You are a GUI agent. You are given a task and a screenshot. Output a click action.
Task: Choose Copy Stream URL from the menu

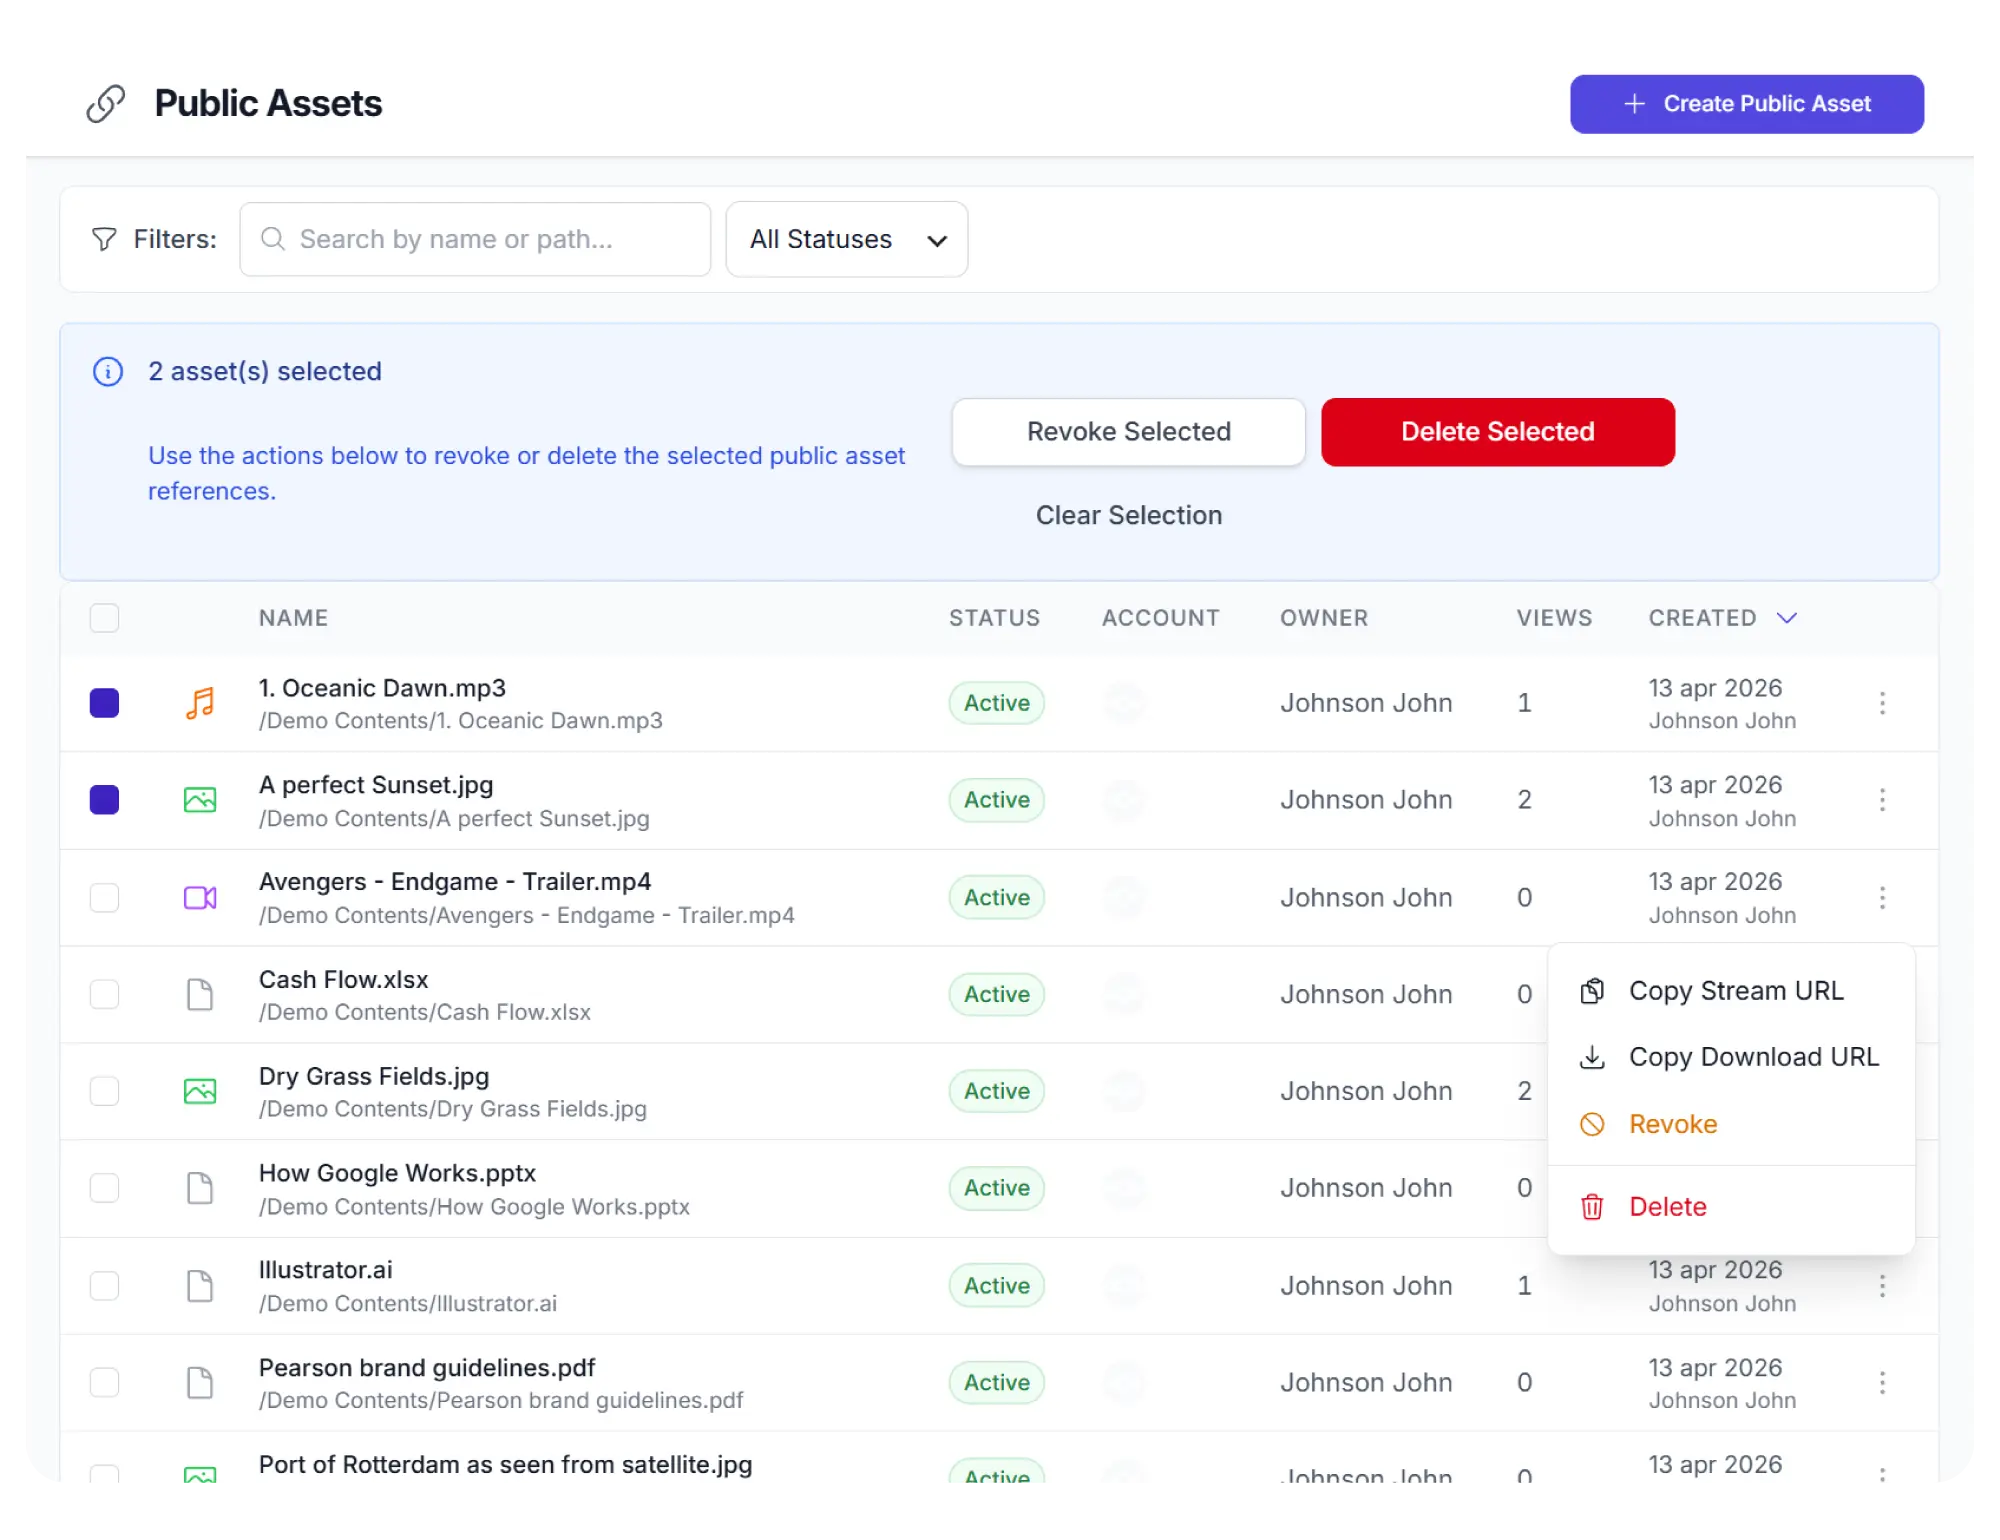1731,991
